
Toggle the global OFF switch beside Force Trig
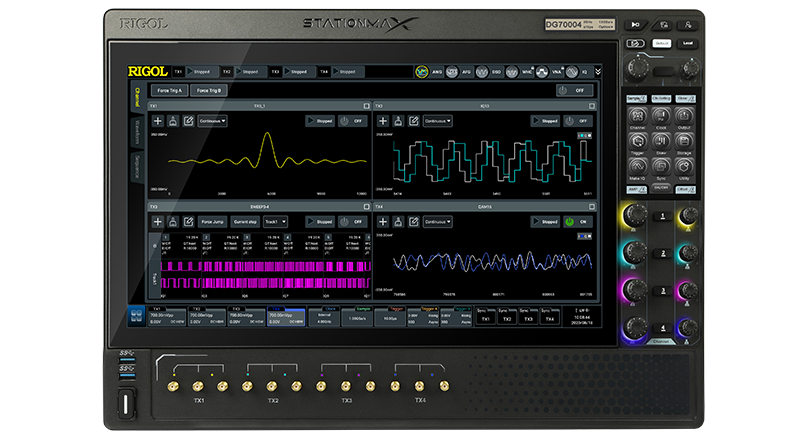pyautogui.click(x=577, y=90)
